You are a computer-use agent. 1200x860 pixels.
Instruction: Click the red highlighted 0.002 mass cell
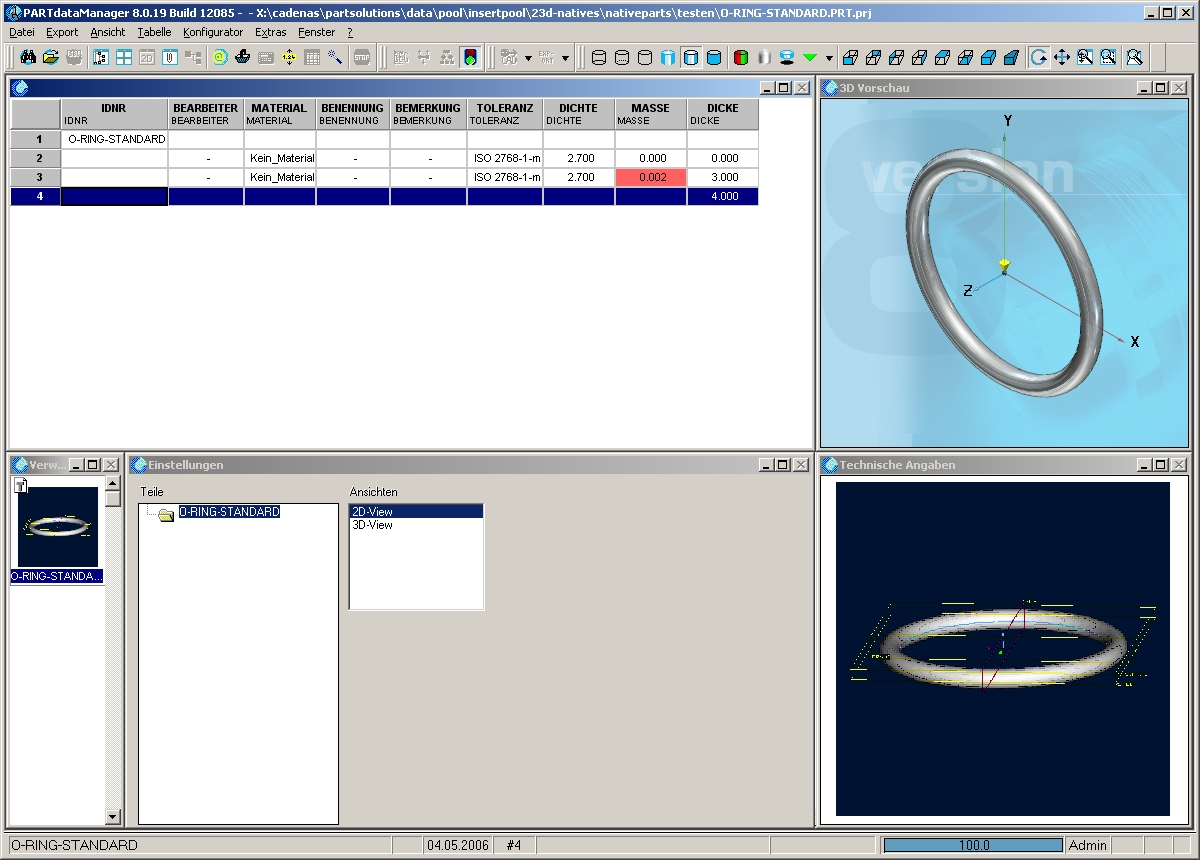pyautogui.click(x=651, y=177)
